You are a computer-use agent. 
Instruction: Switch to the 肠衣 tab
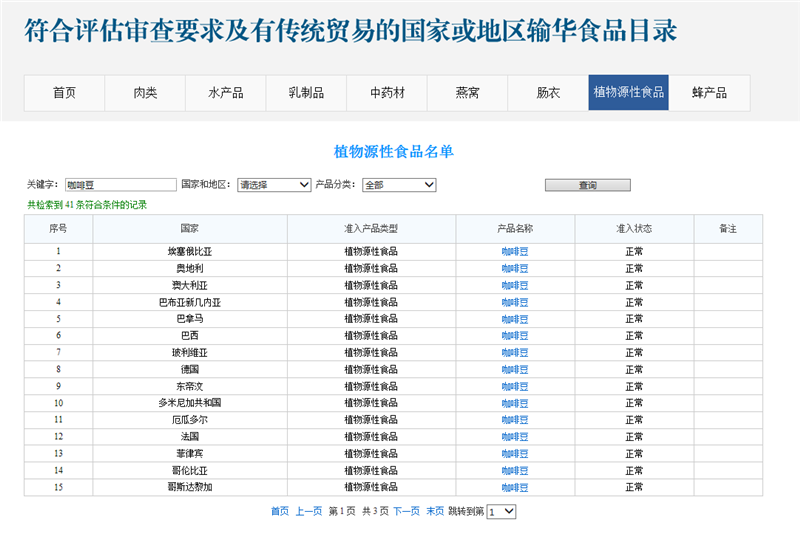pyautogui.click(x=548, y=93)
